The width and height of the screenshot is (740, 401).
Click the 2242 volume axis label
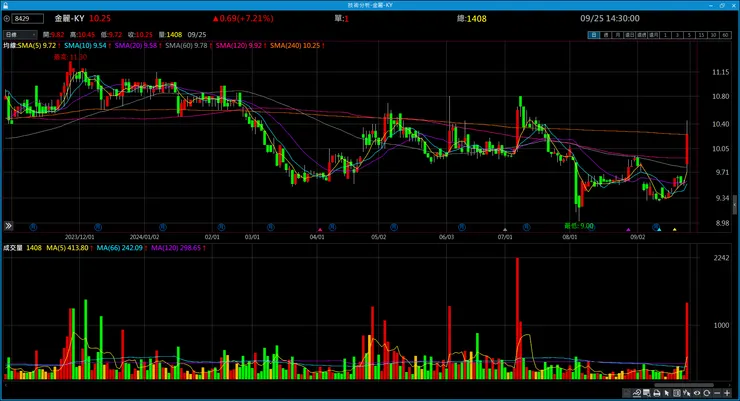(722, 258)
